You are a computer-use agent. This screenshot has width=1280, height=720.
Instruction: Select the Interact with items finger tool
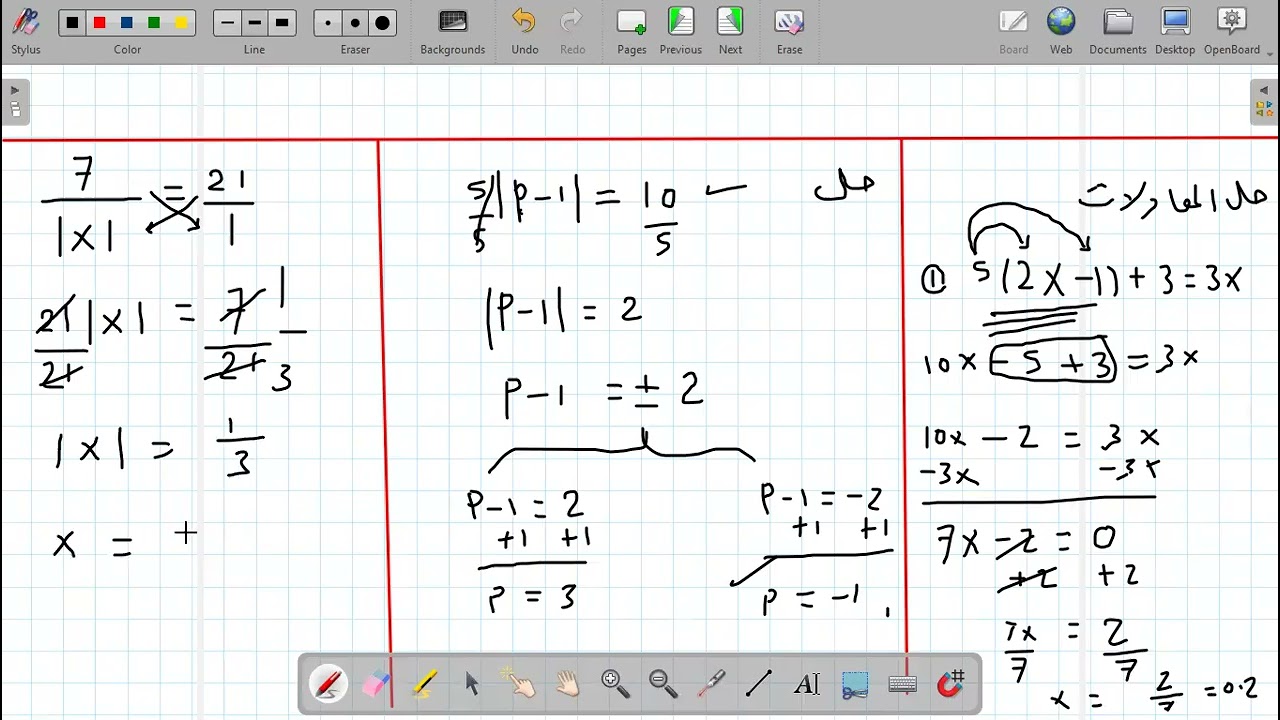click(x=519, y=684)
